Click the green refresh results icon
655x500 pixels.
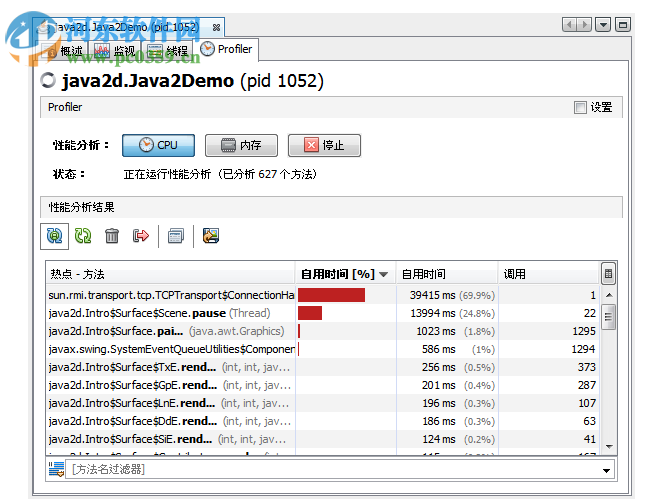click(83, 236)
